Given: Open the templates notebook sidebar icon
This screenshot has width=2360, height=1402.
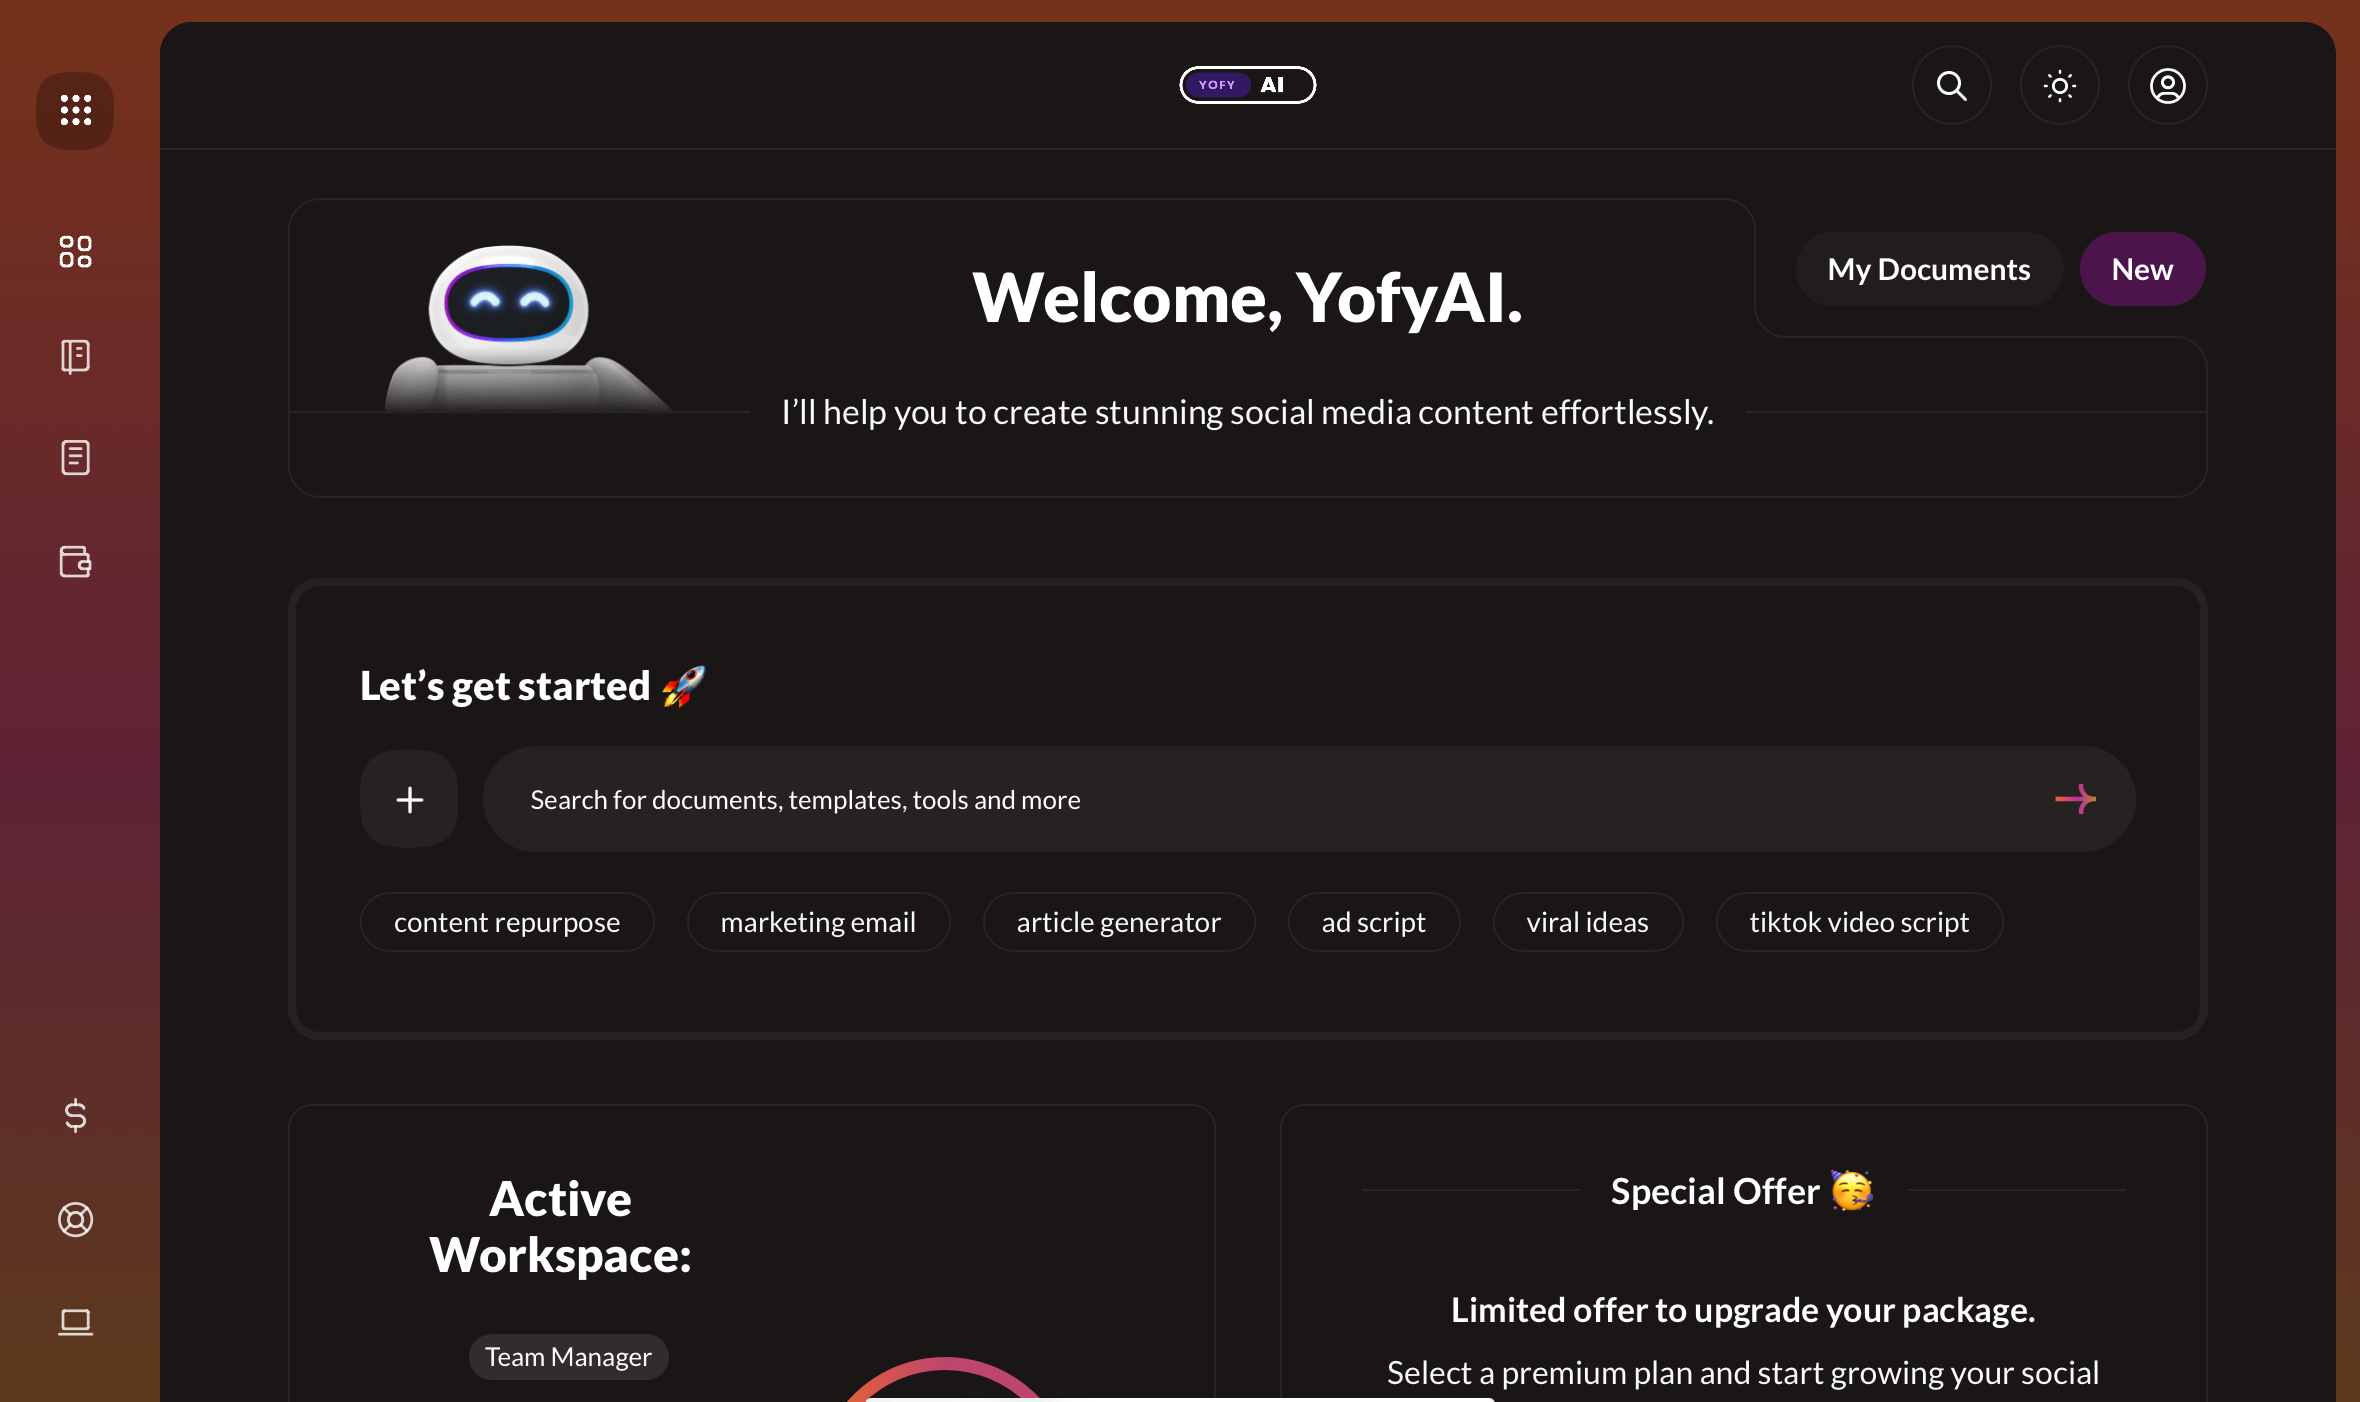Looking at the screenshot, I should (75, 357).
